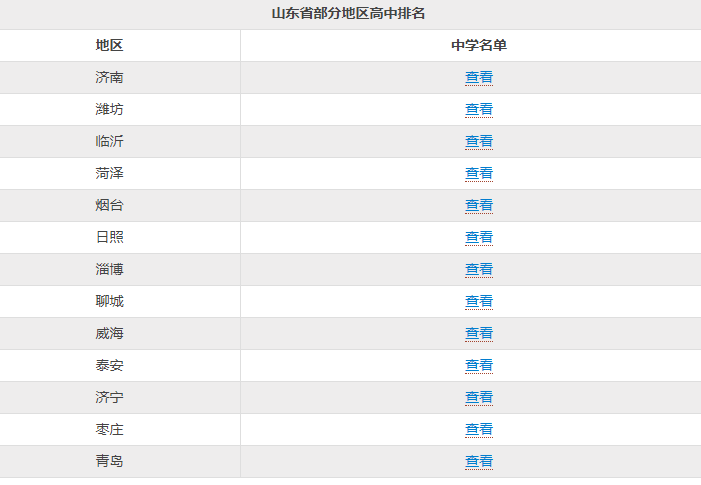701x485 pixels.
Task: Open the 查看 link for 青岛
Action: (x=479, y=461)
